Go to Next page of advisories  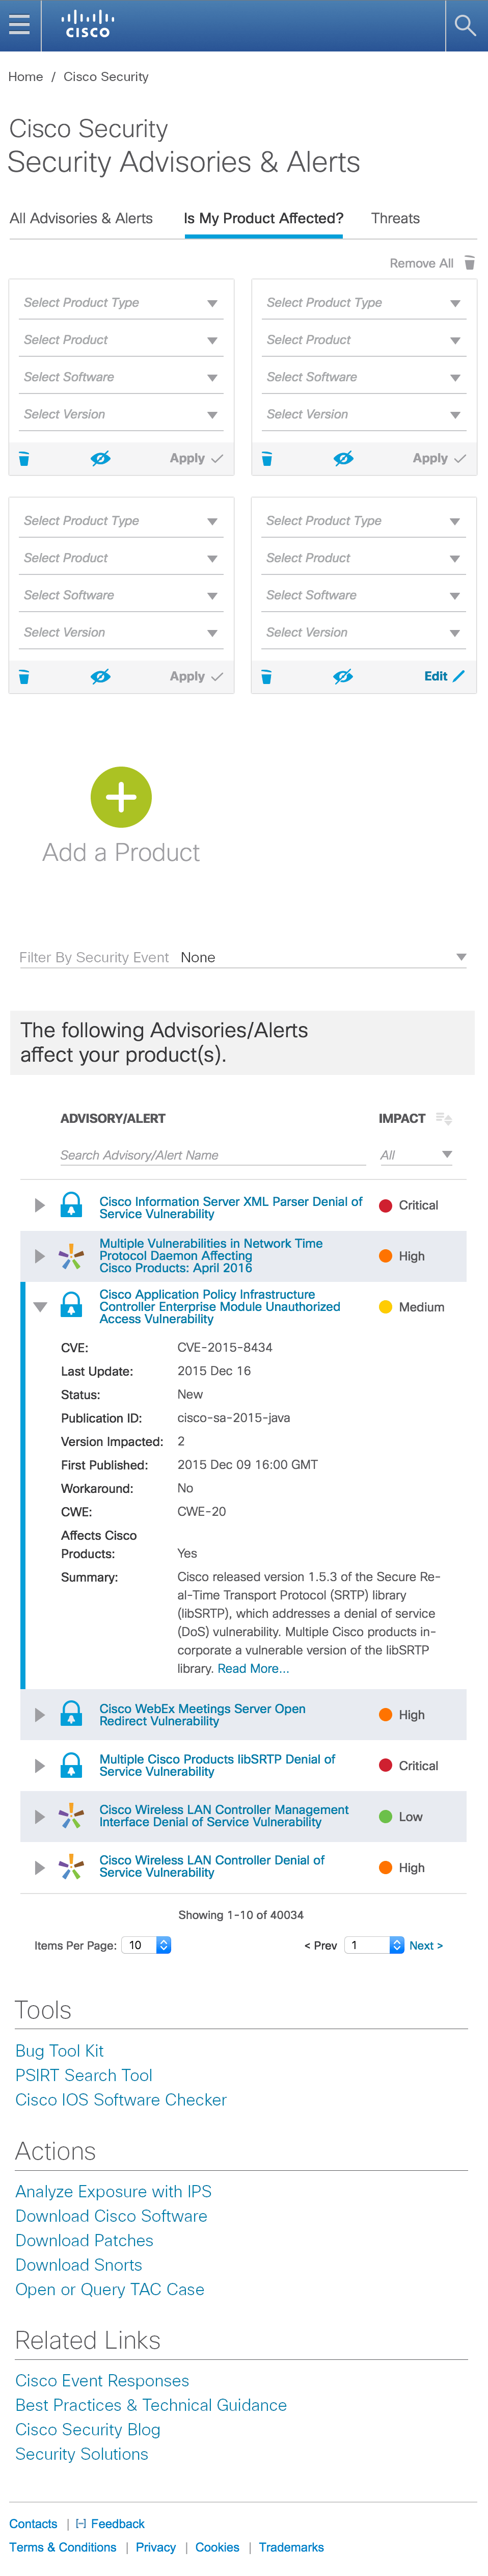426,1945
